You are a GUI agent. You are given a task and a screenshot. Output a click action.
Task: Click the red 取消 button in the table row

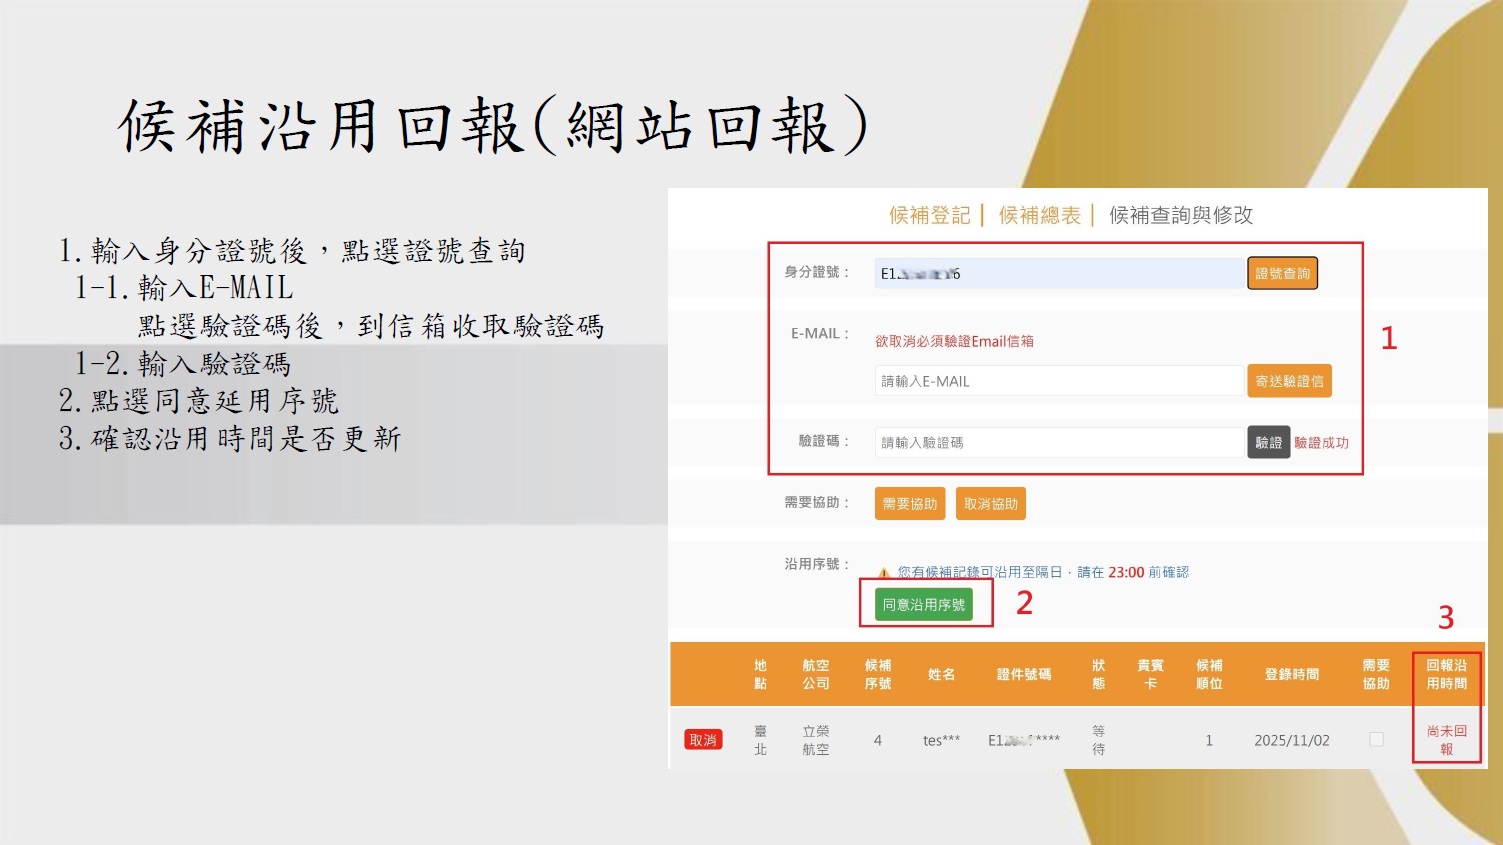703,740
